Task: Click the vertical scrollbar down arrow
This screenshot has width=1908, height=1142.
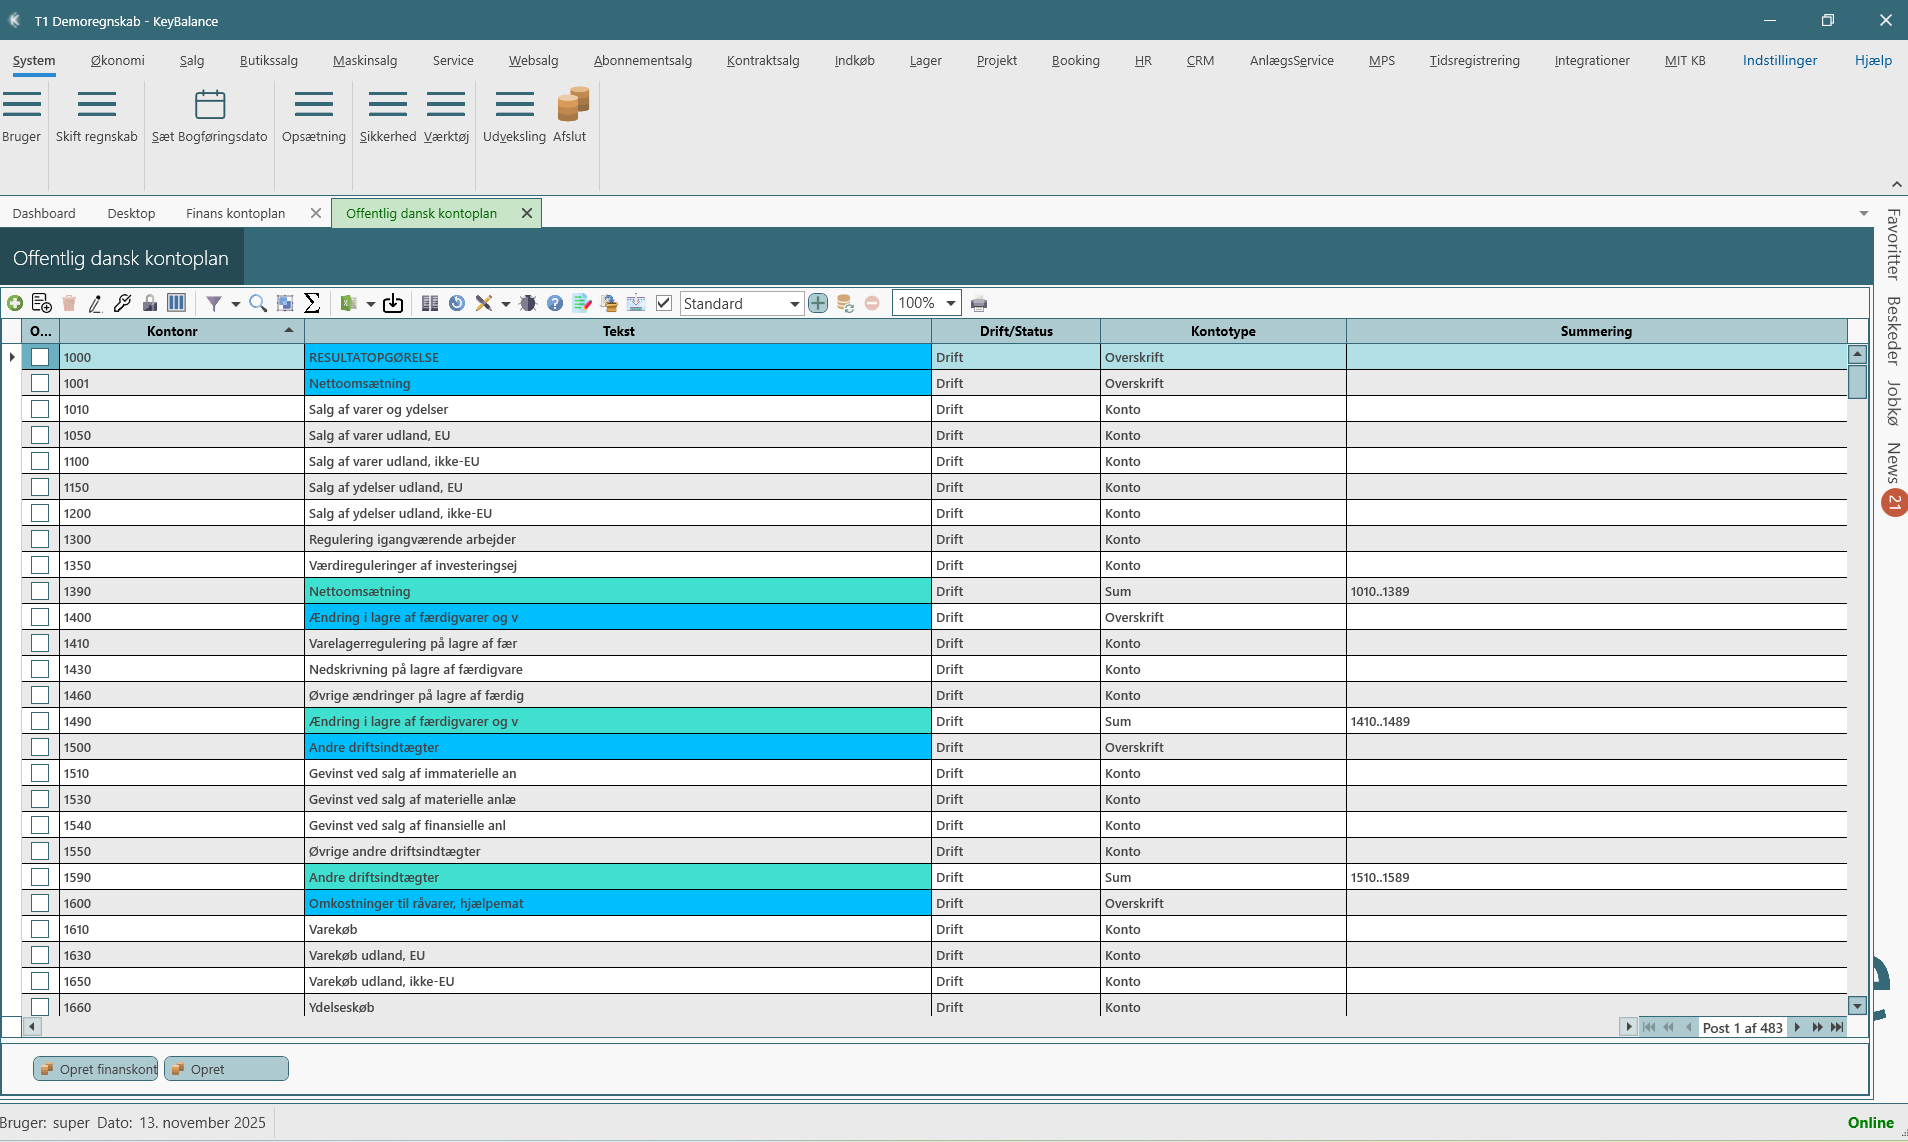Action: pyautogui.click(x=1857, y=1006)
